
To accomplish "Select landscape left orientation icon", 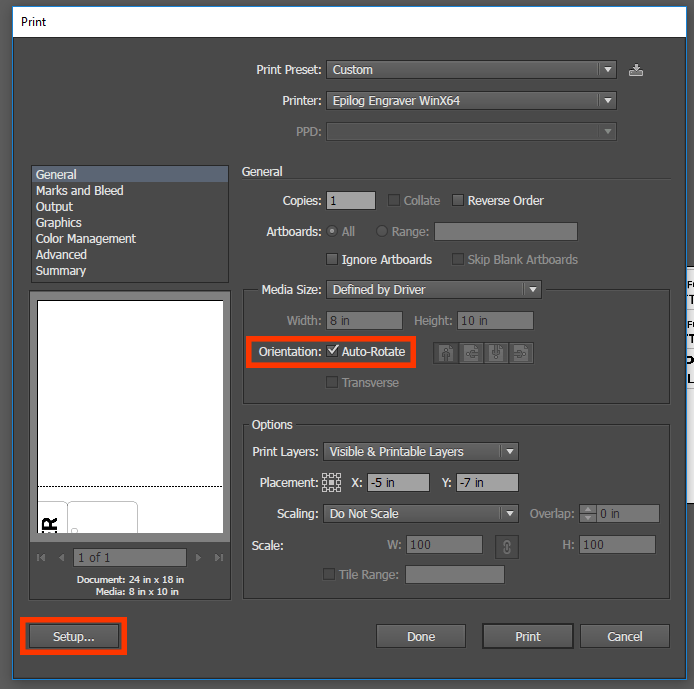I will tap(470, 353).
